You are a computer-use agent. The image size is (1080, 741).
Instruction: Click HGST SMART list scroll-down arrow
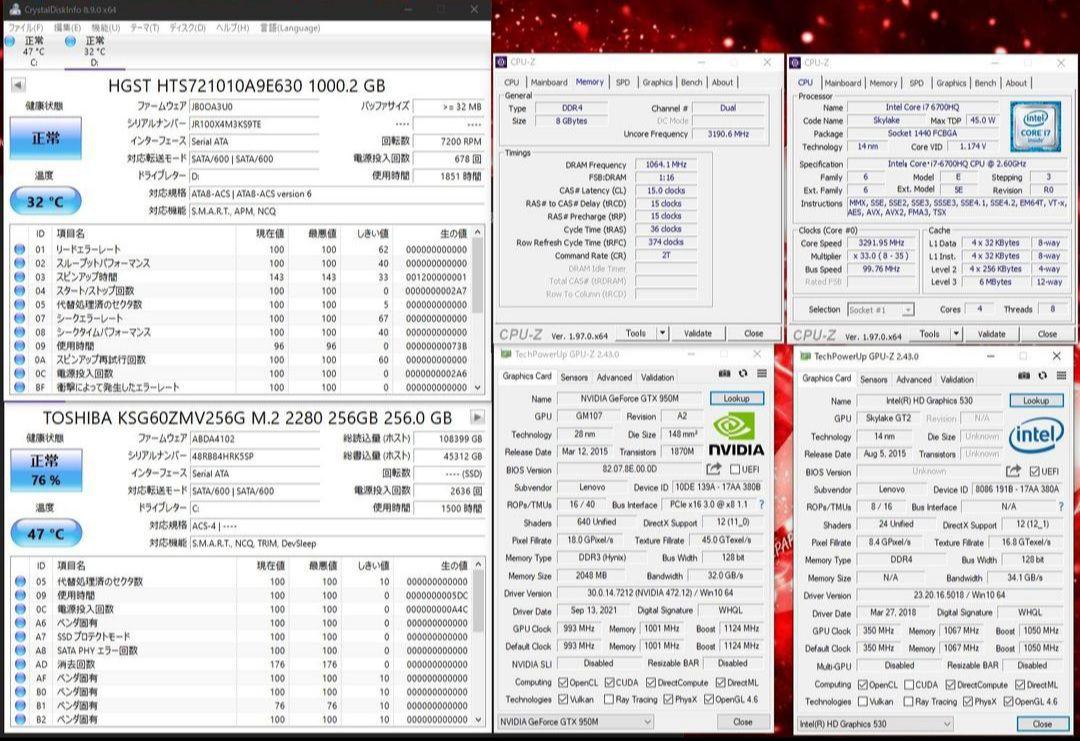[479, 388]
